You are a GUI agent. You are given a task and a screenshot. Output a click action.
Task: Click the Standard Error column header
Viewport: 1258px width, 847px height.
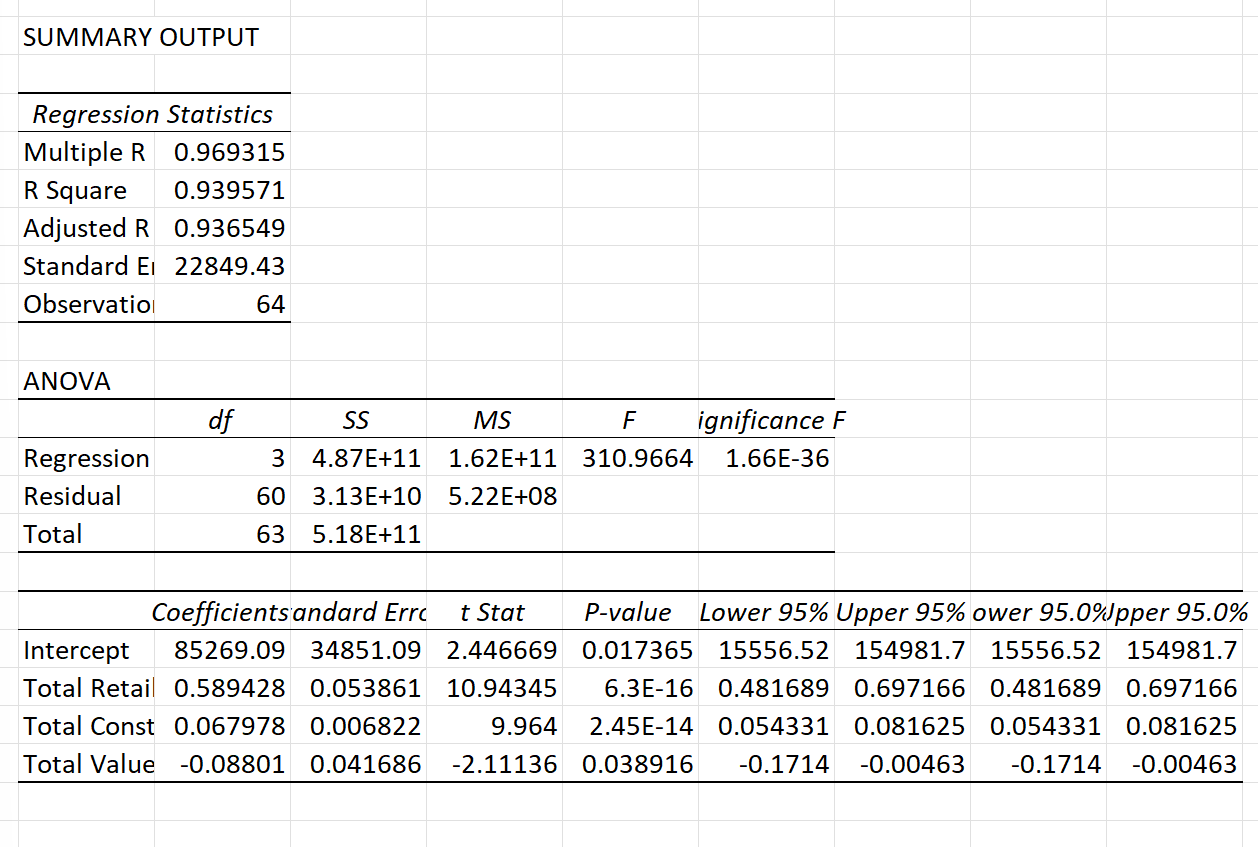[359, 612]
